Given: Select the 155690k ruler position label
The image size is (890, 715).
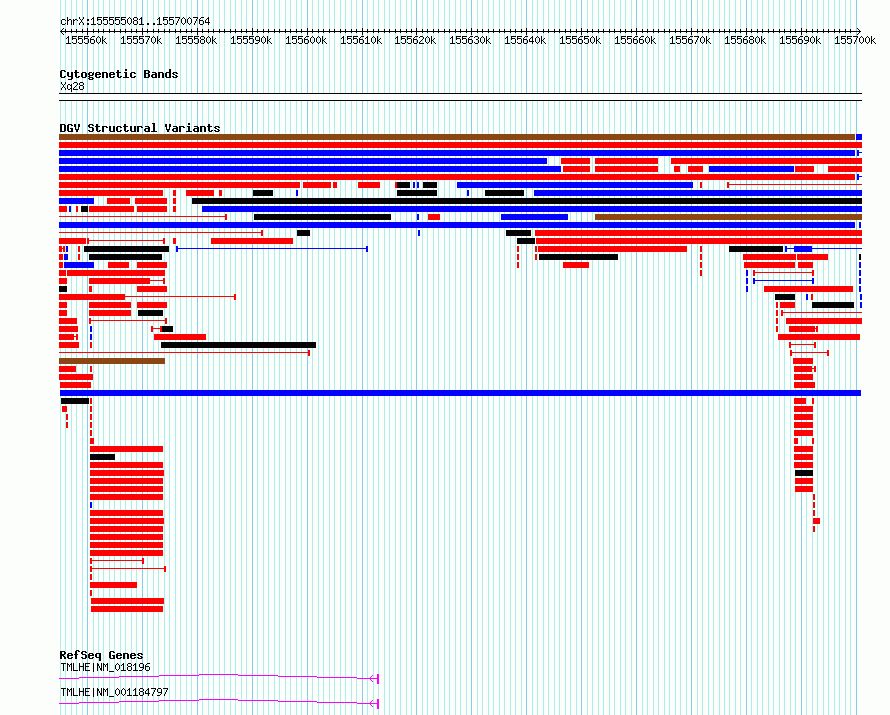Looking at the screenshot, I should [x=800, y=40].
